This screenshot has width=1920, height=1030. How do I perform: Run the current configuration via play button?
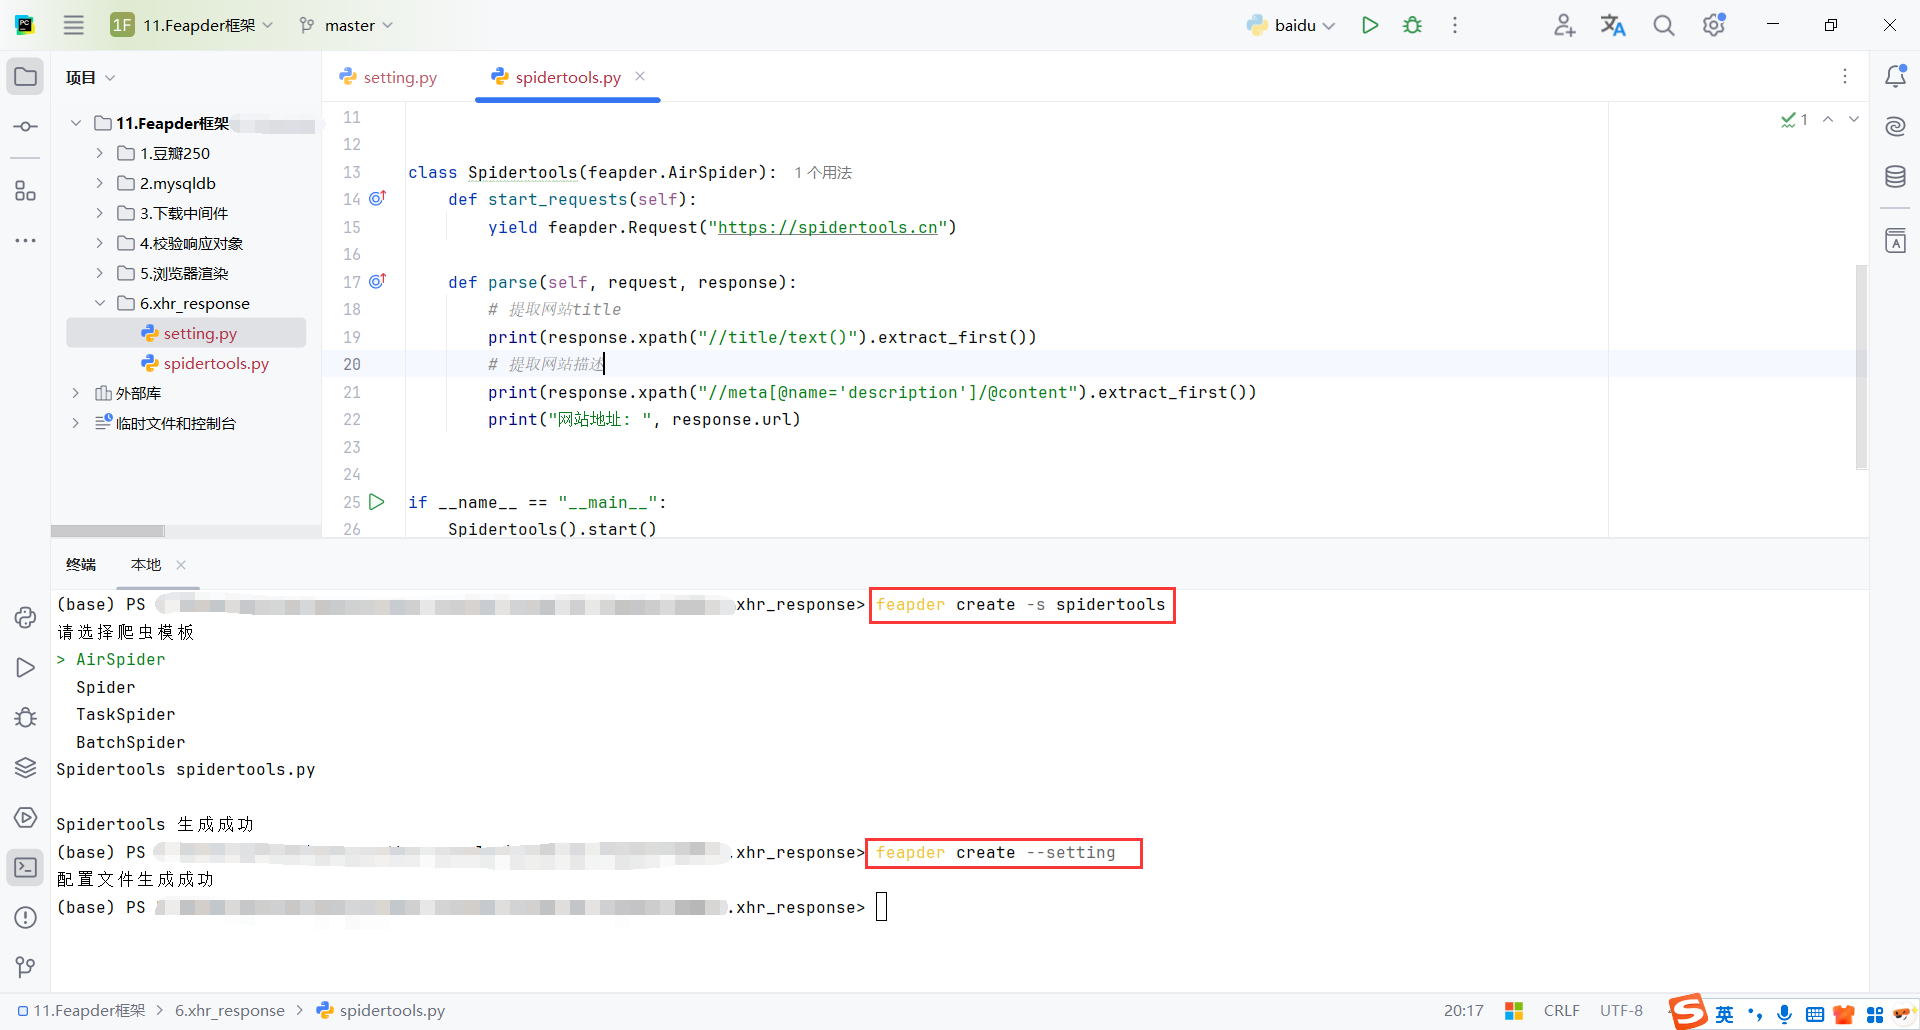[x=1370, y=24]
